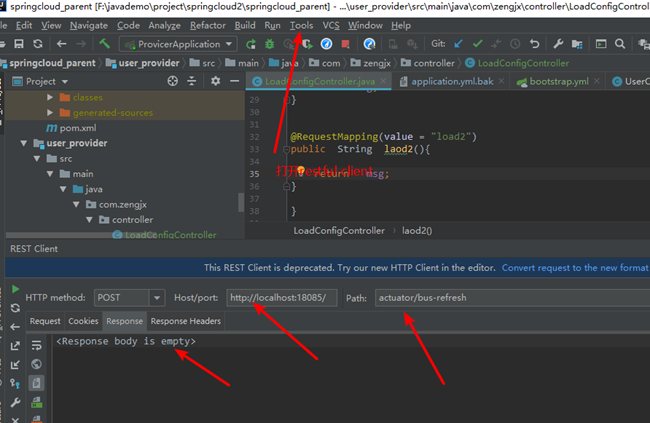Submit the REST request with the green play icon

[x=15, y=289]
